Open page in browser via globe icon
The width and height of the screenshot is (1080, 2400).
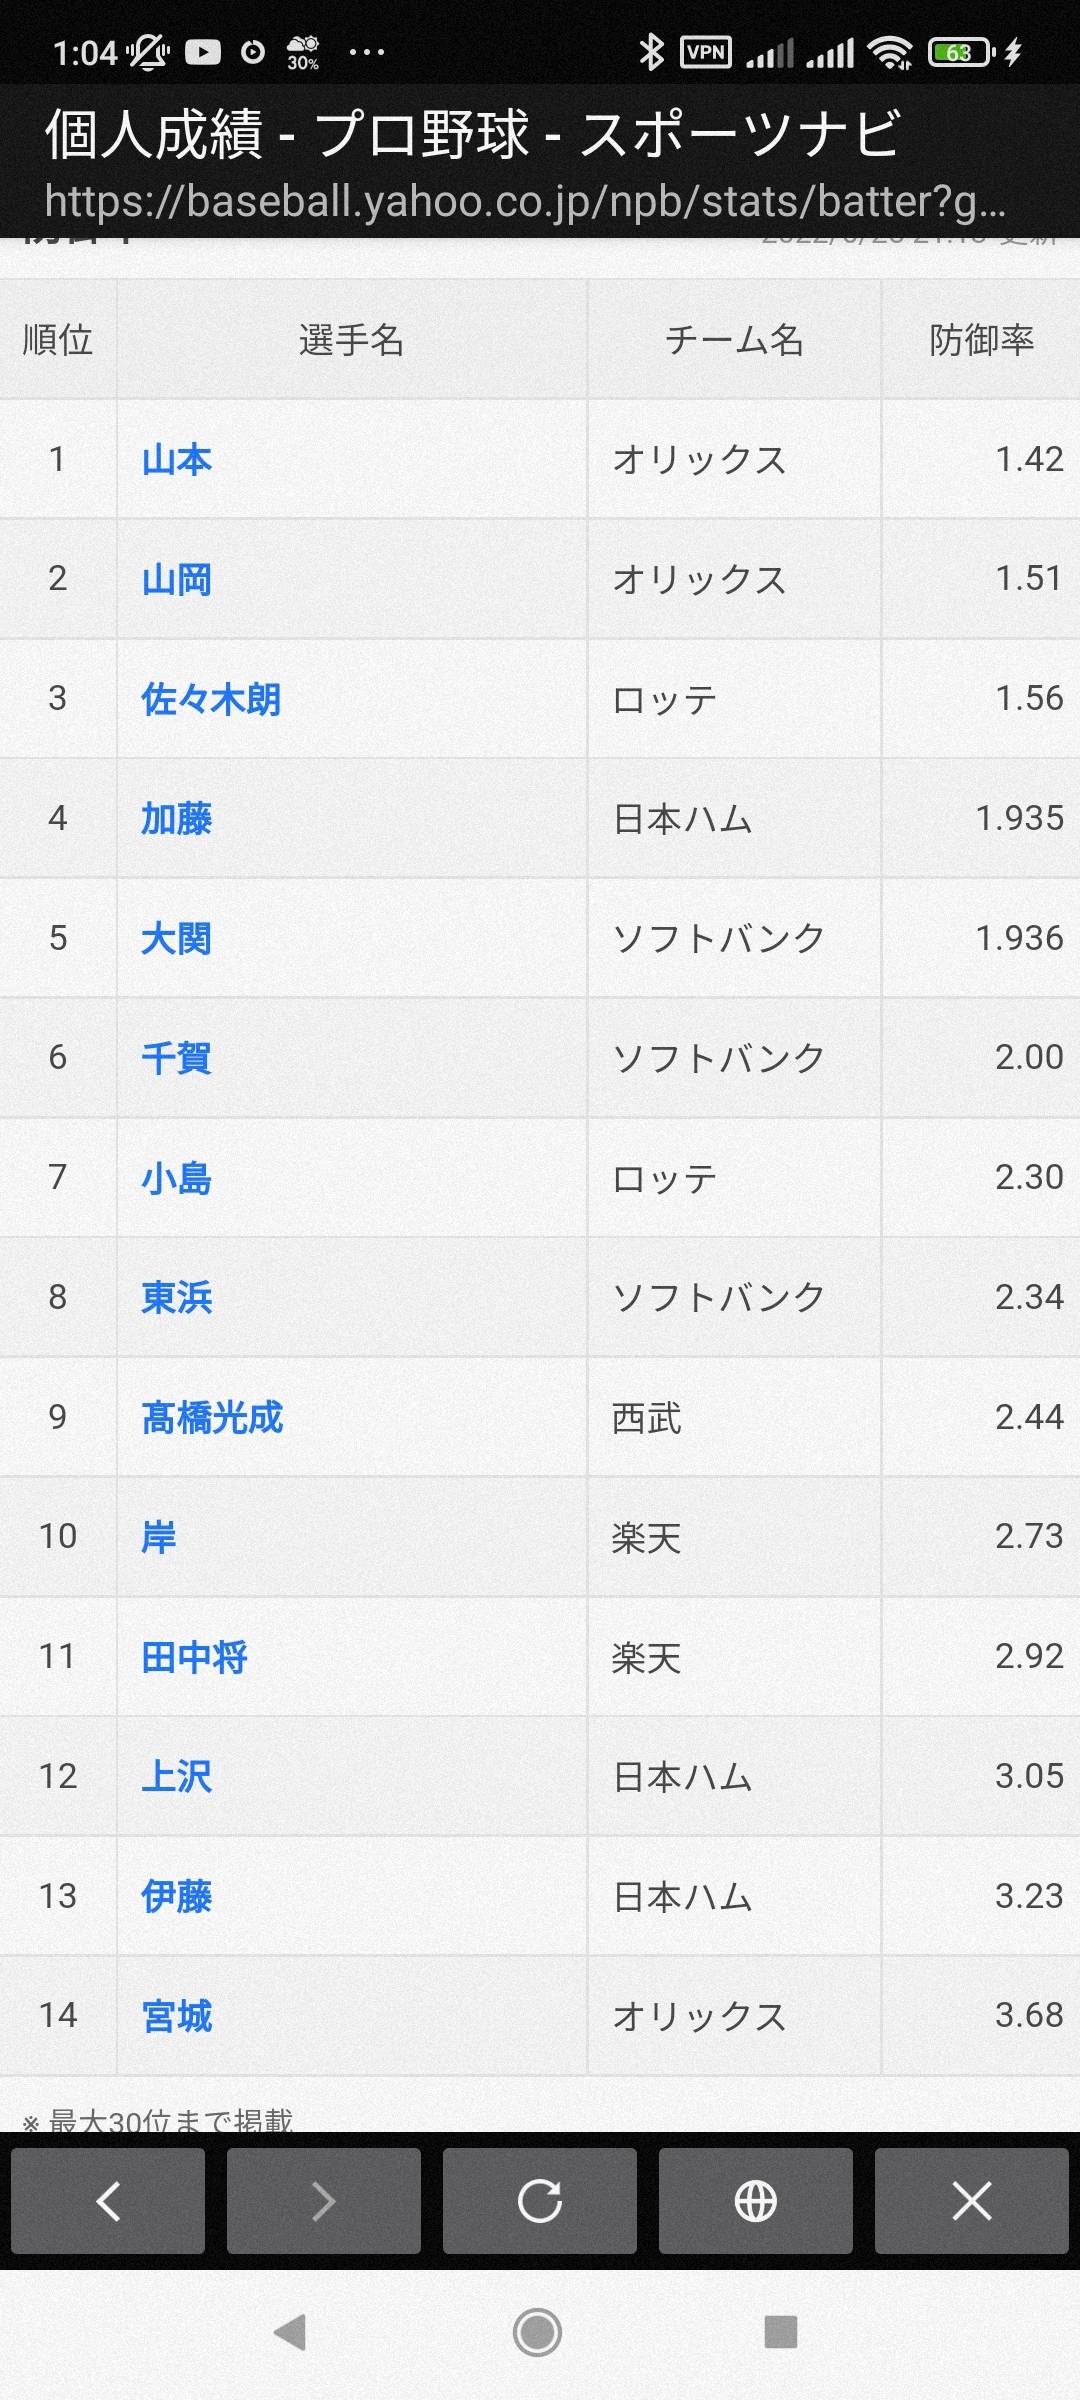click(x=756, y=2201)
